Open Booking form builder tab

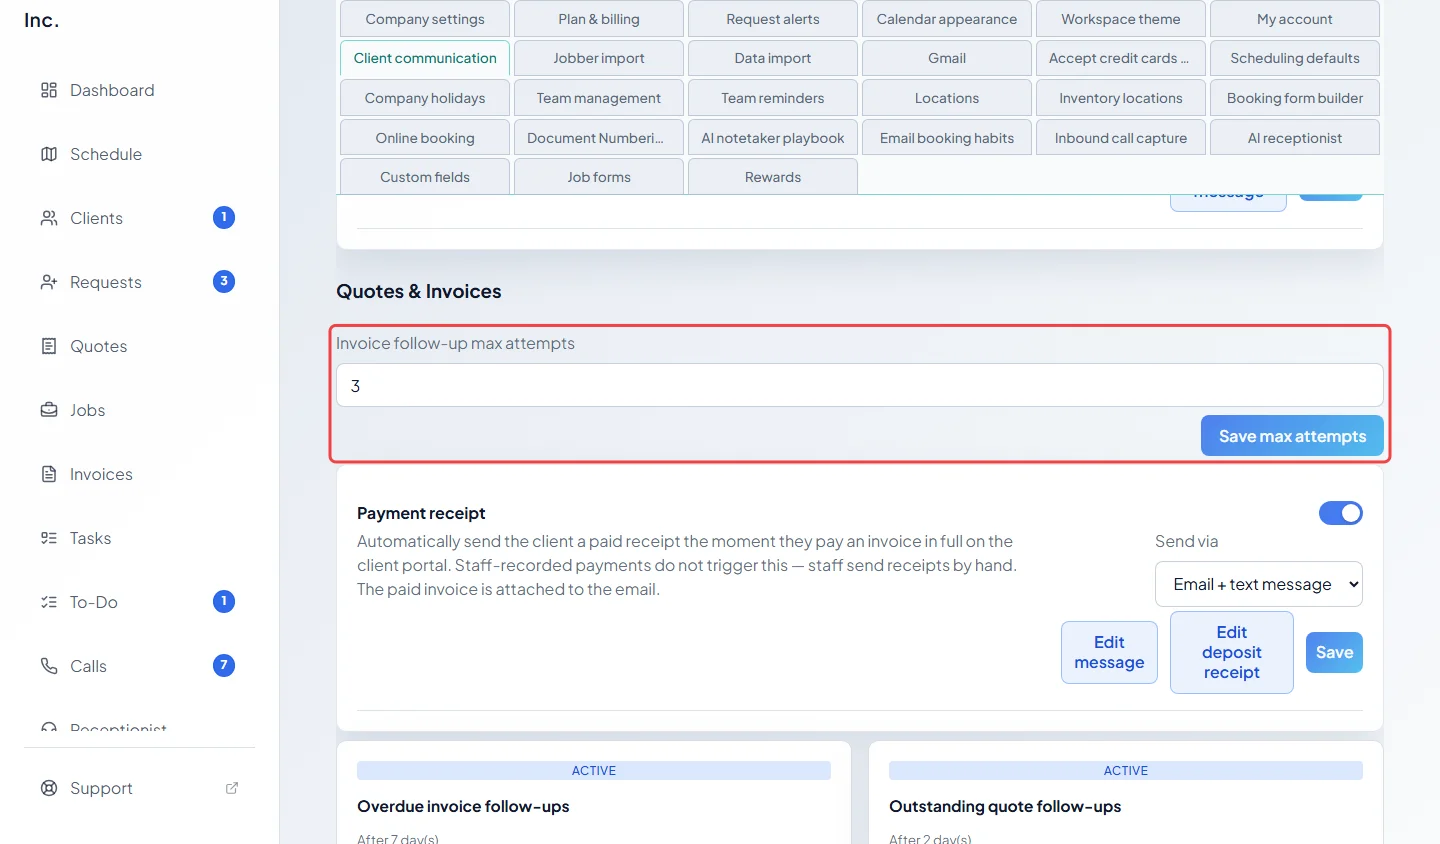point(1295,98)
